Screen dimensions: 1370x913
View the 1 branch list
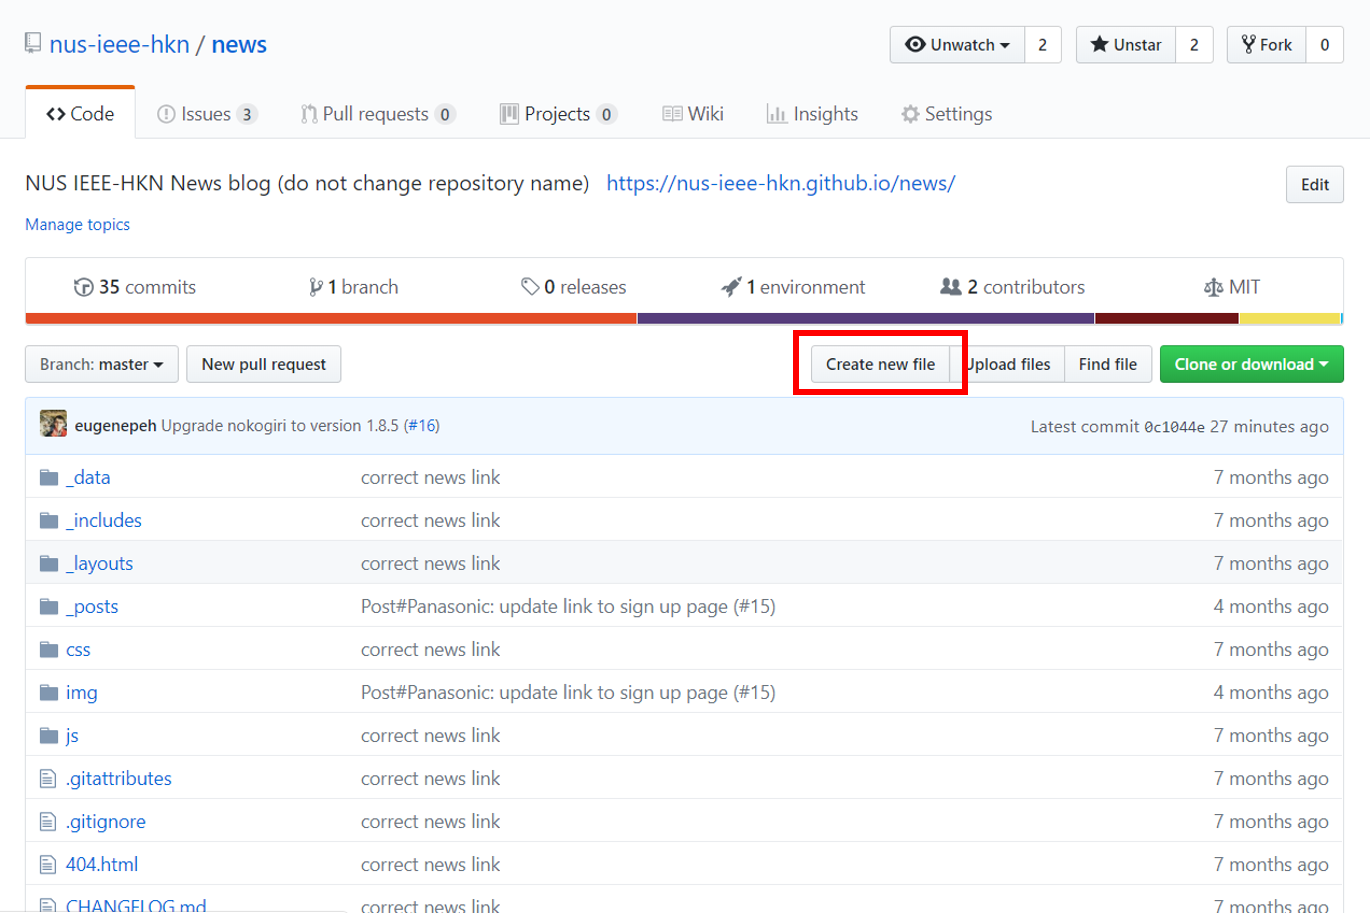pyautogui.click(x=354, y=287)
